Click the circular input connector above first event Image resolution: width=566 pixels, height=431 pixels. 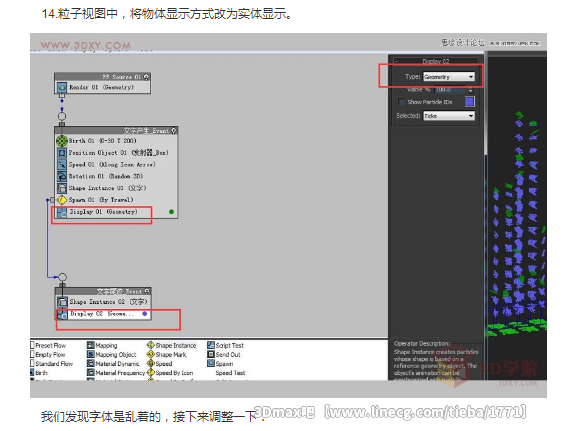tap(62, 117)
